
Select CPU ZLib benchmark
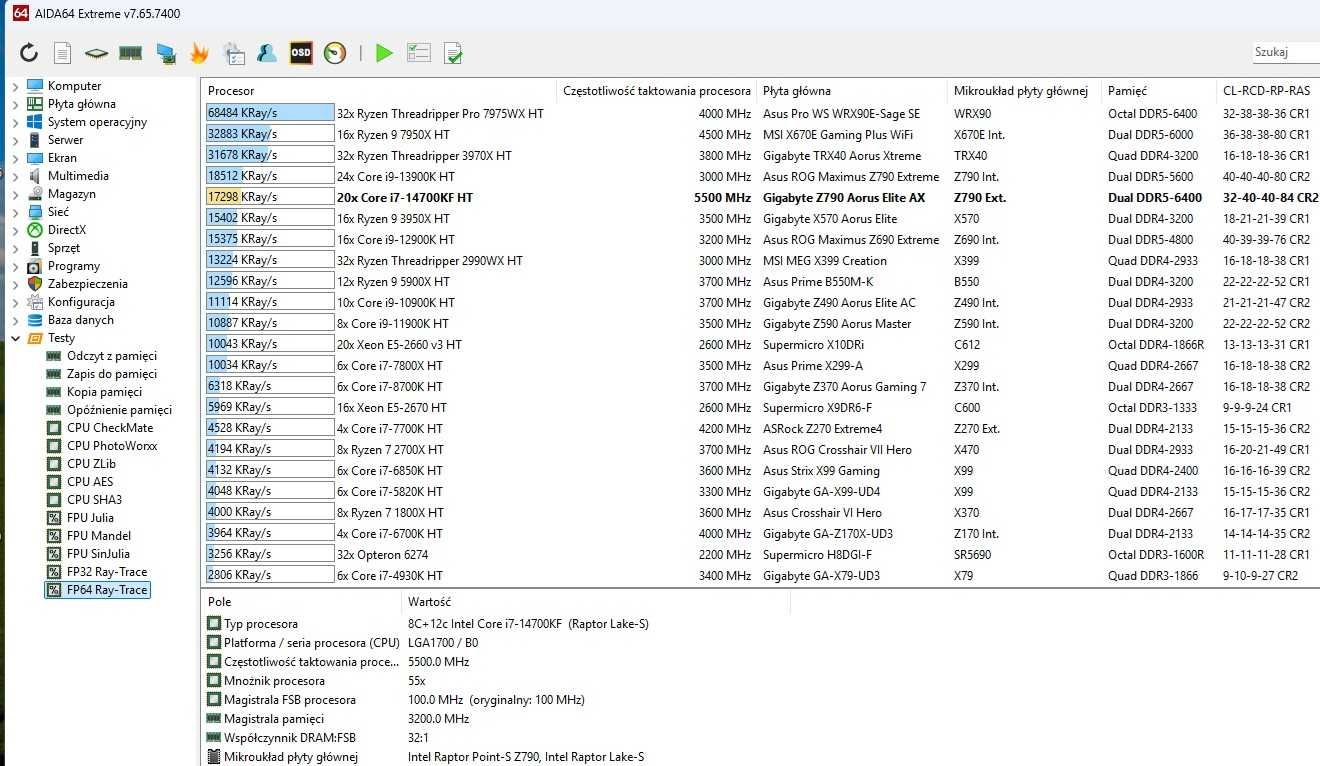click(x=92, y=464)
